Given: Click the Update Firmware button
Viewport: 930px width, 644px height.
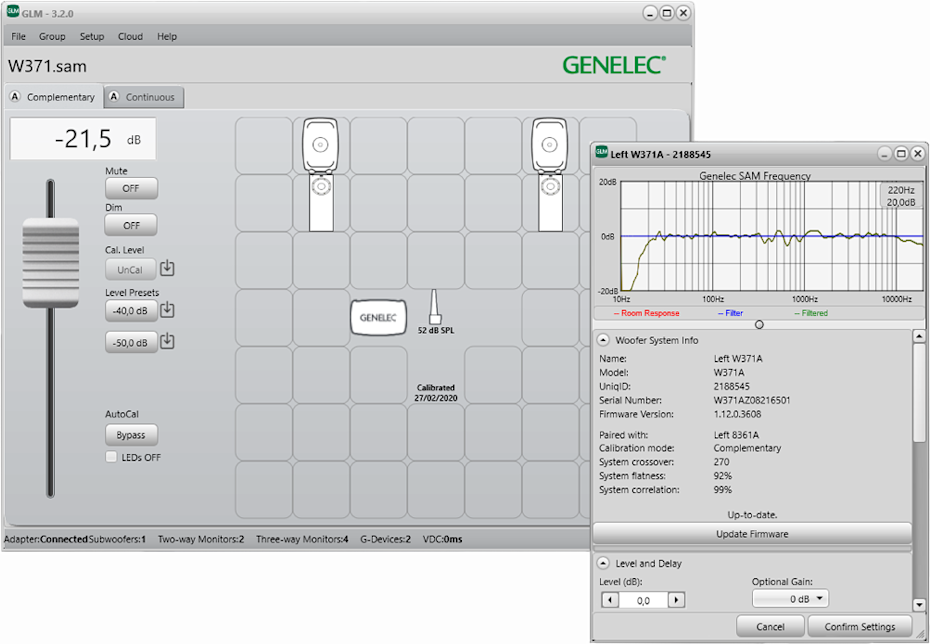Looking at the screenshot, I should pos(751,534).
